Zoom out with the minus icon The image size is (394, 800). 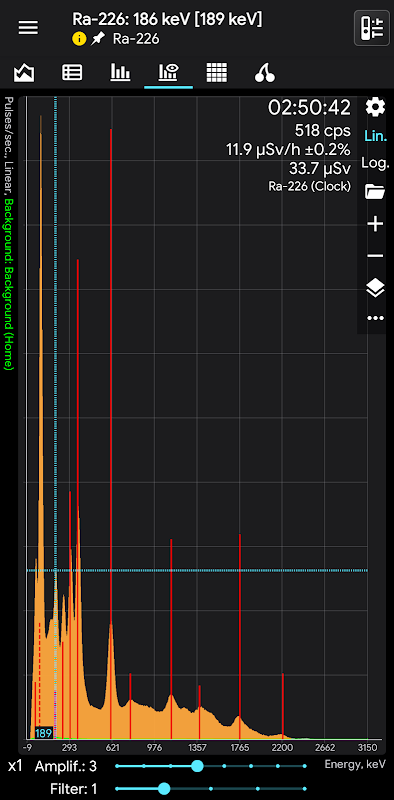pyautogui.click(x=375, y=255)
